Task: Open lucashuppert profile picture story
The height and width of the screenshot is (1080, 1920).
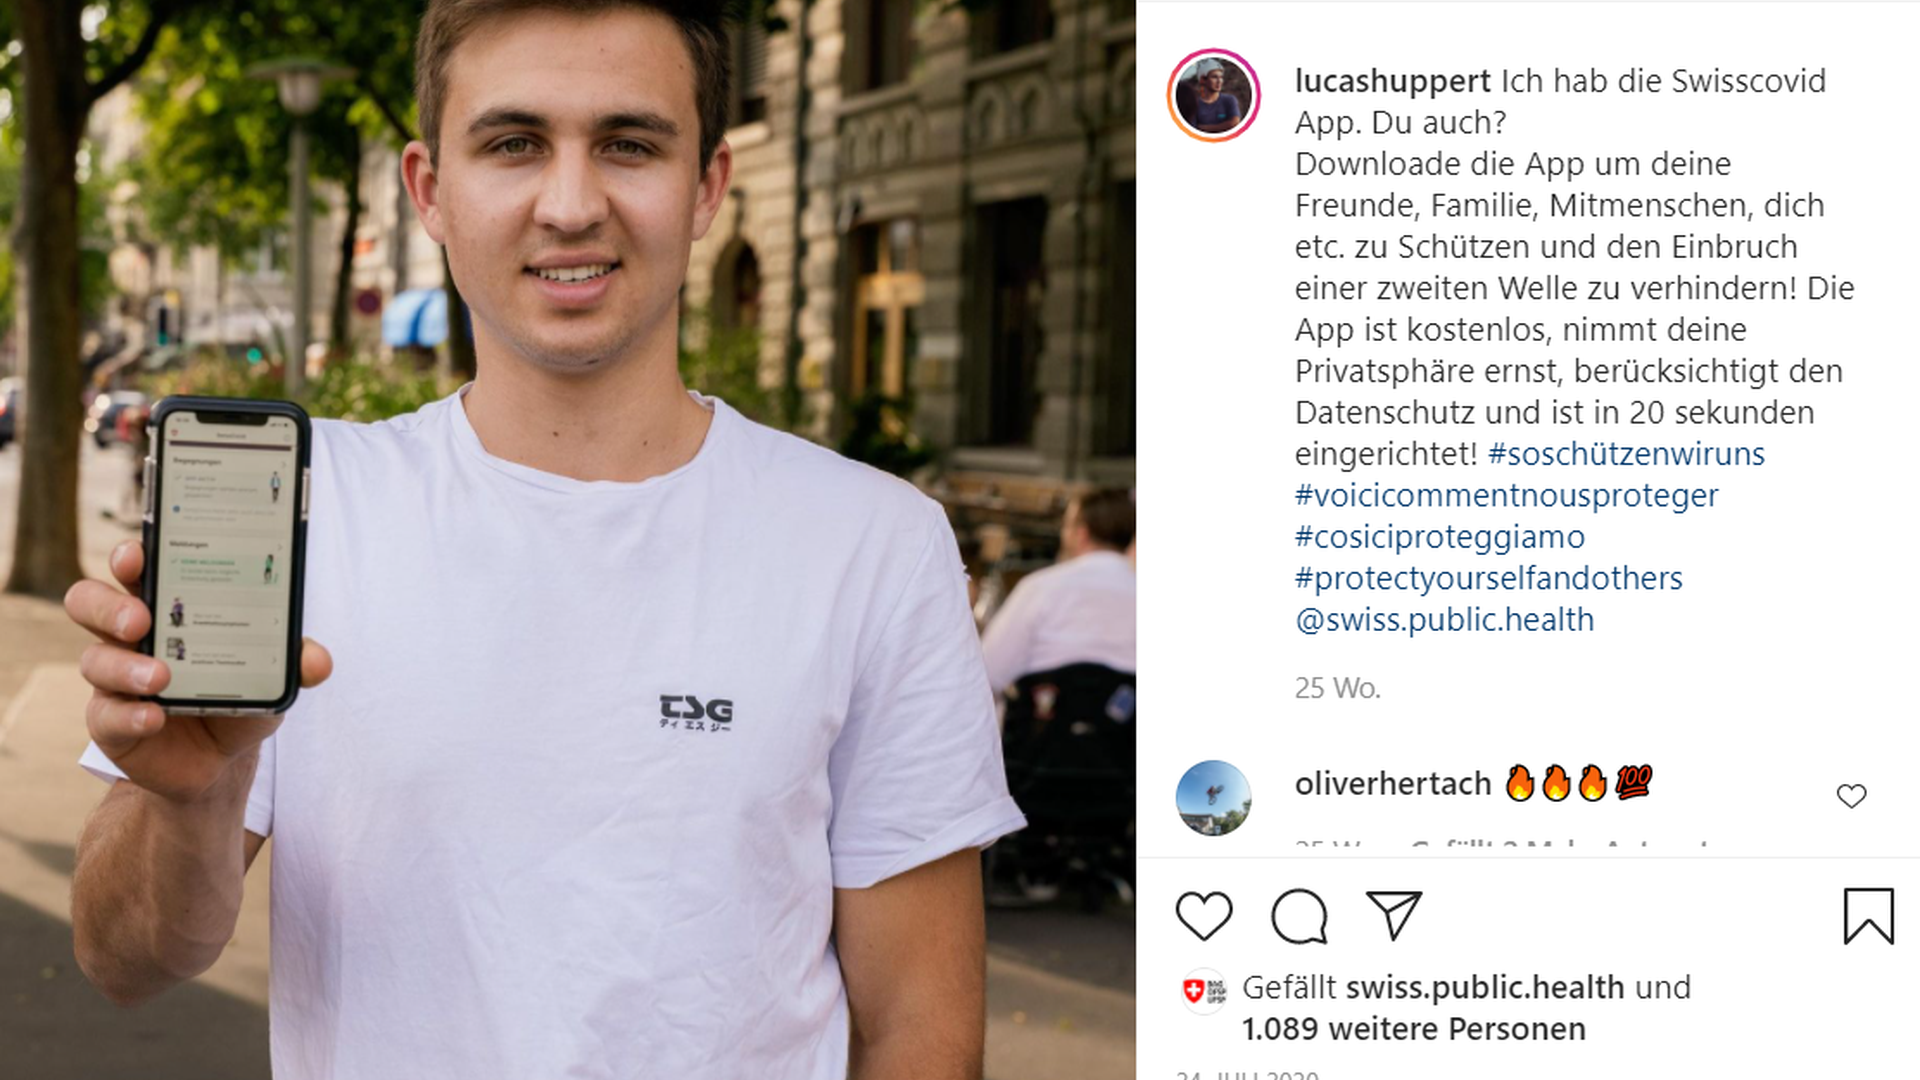Action: tap(1213, 96)
